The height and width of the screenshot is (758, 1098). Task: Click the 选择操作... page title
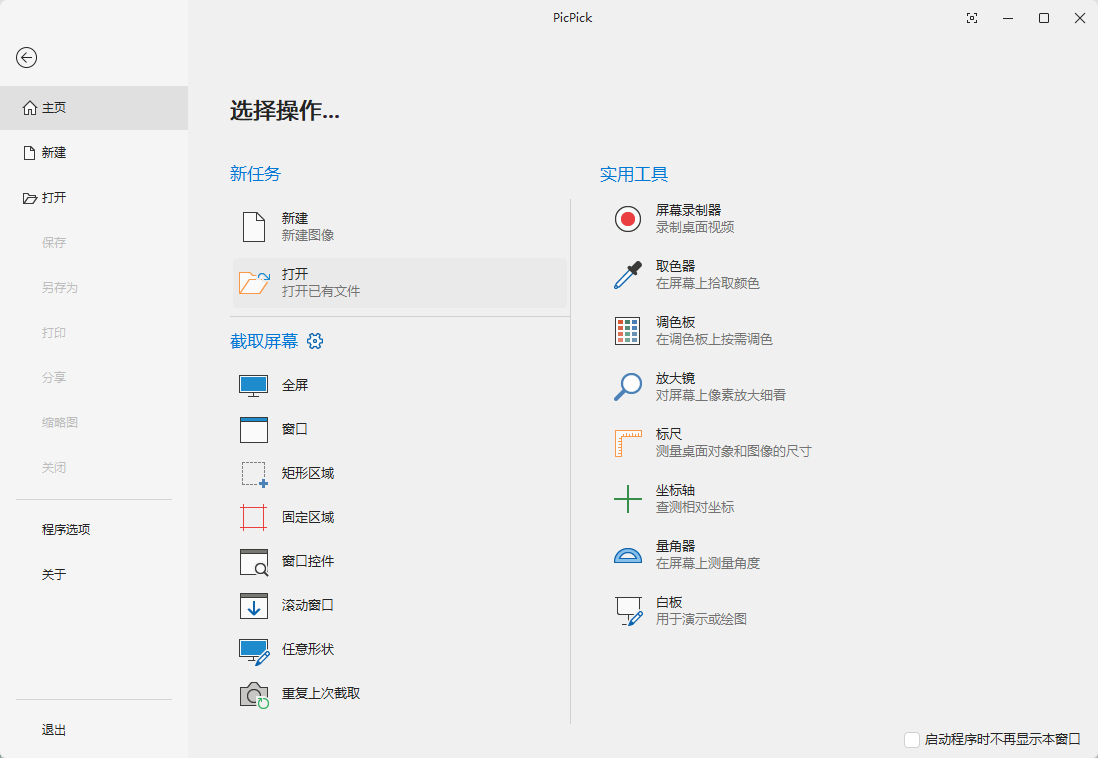pyautogui.click(x=285, y=111)
